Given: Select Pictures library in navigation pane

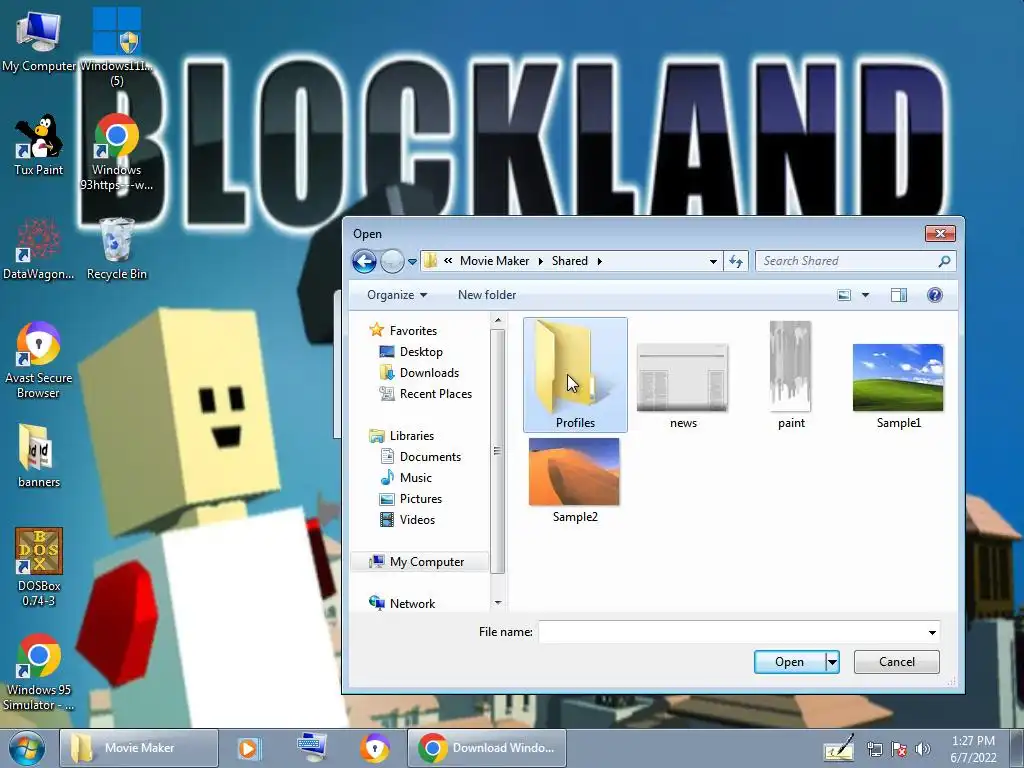Looking at the screenshot, I should (x=411, y=498).
